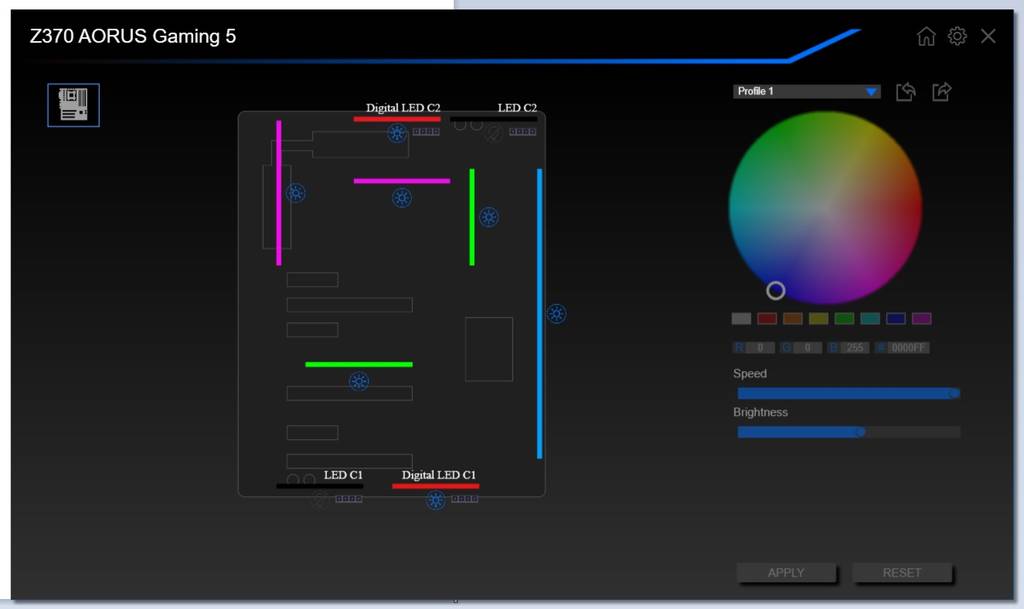
Task: Select red strip under Digital LED C2
Action: tap(396, 119)
